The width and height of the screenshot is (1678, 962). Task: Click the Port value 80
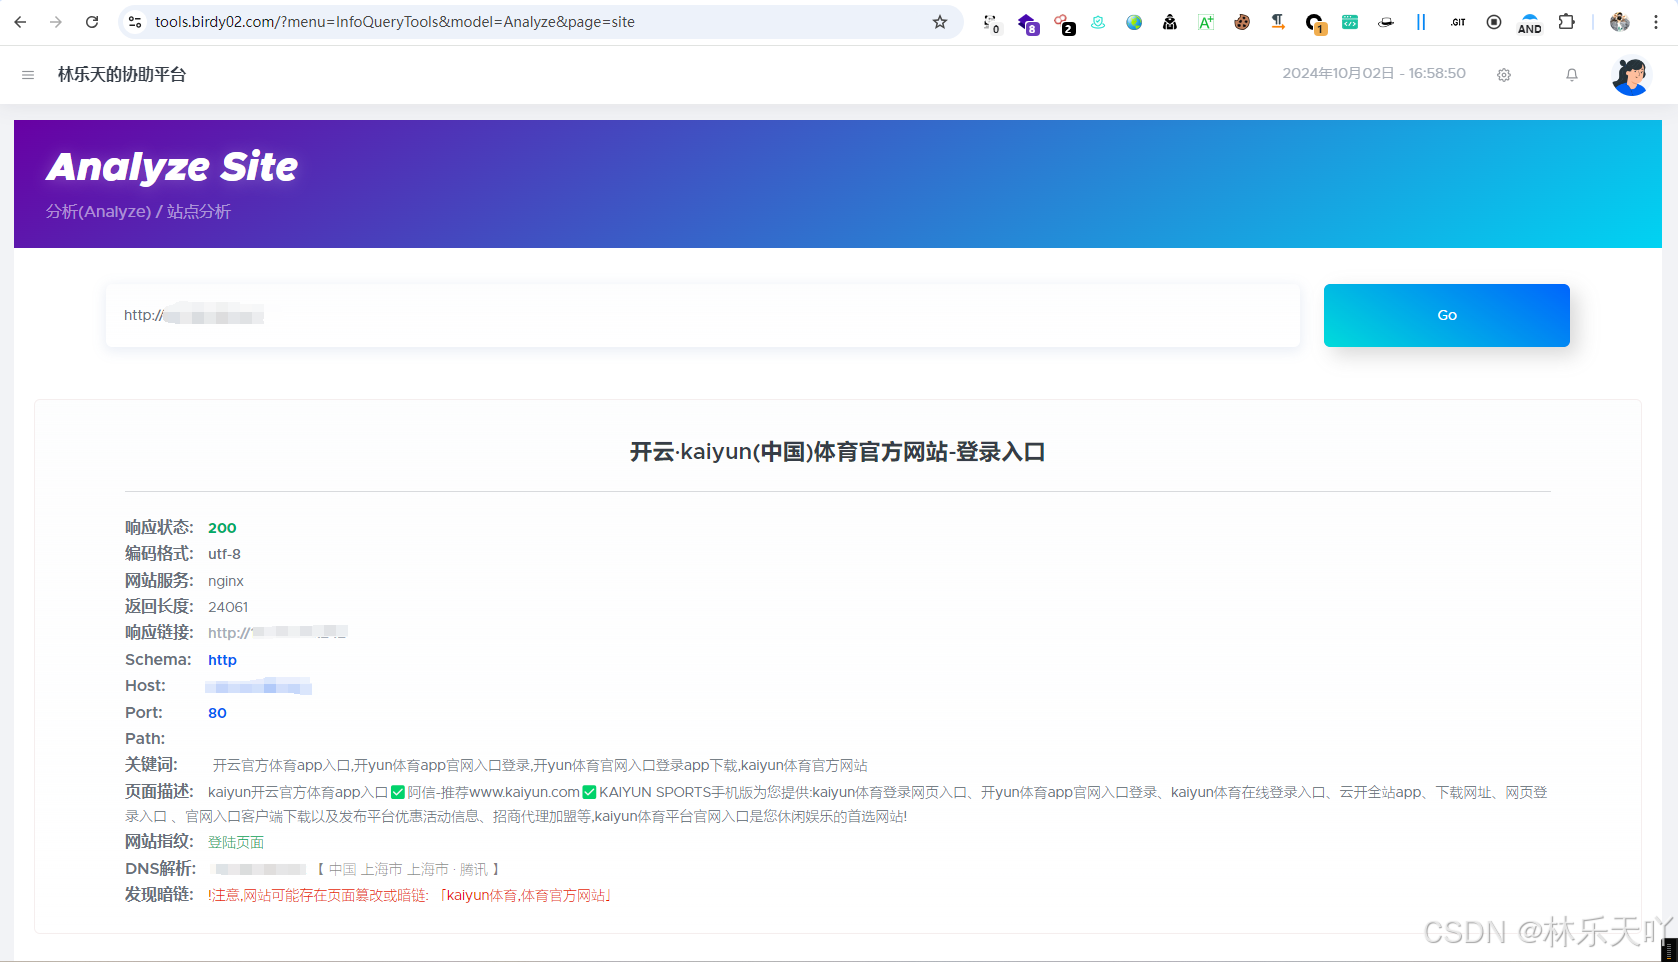pyautogui.click(x=217, y=713)
